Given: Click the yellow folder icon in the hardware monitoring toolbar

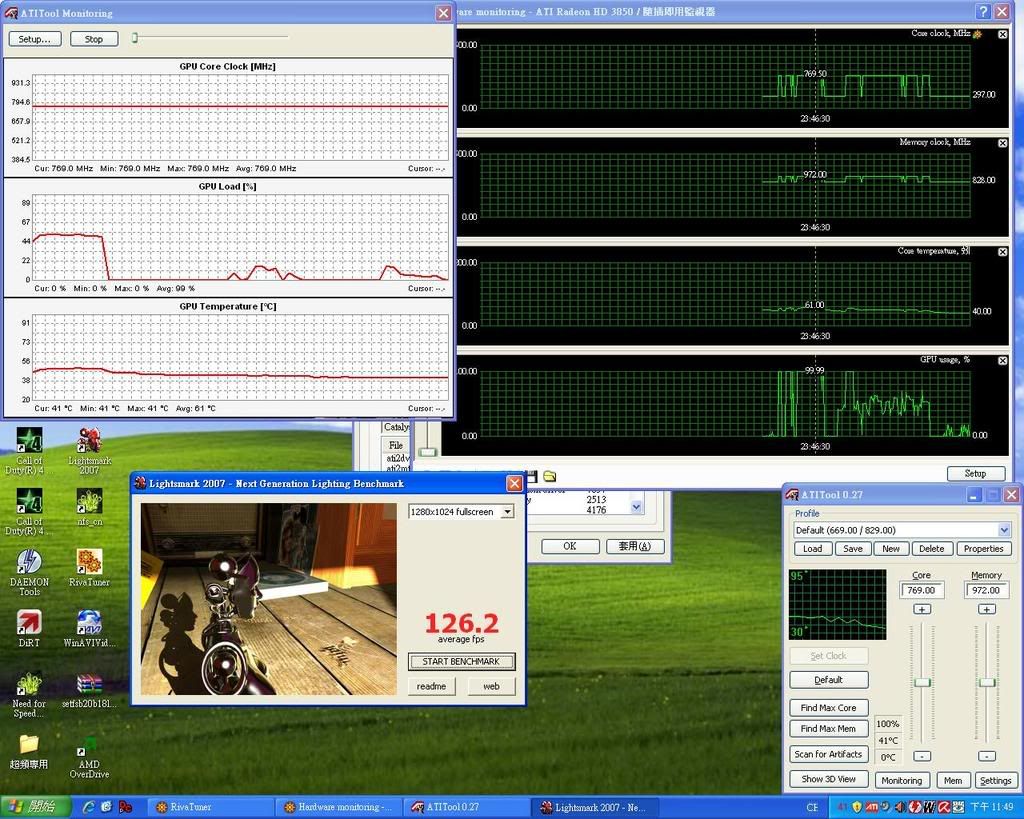Looking at the screenshot, I should [x=549, y=476].
